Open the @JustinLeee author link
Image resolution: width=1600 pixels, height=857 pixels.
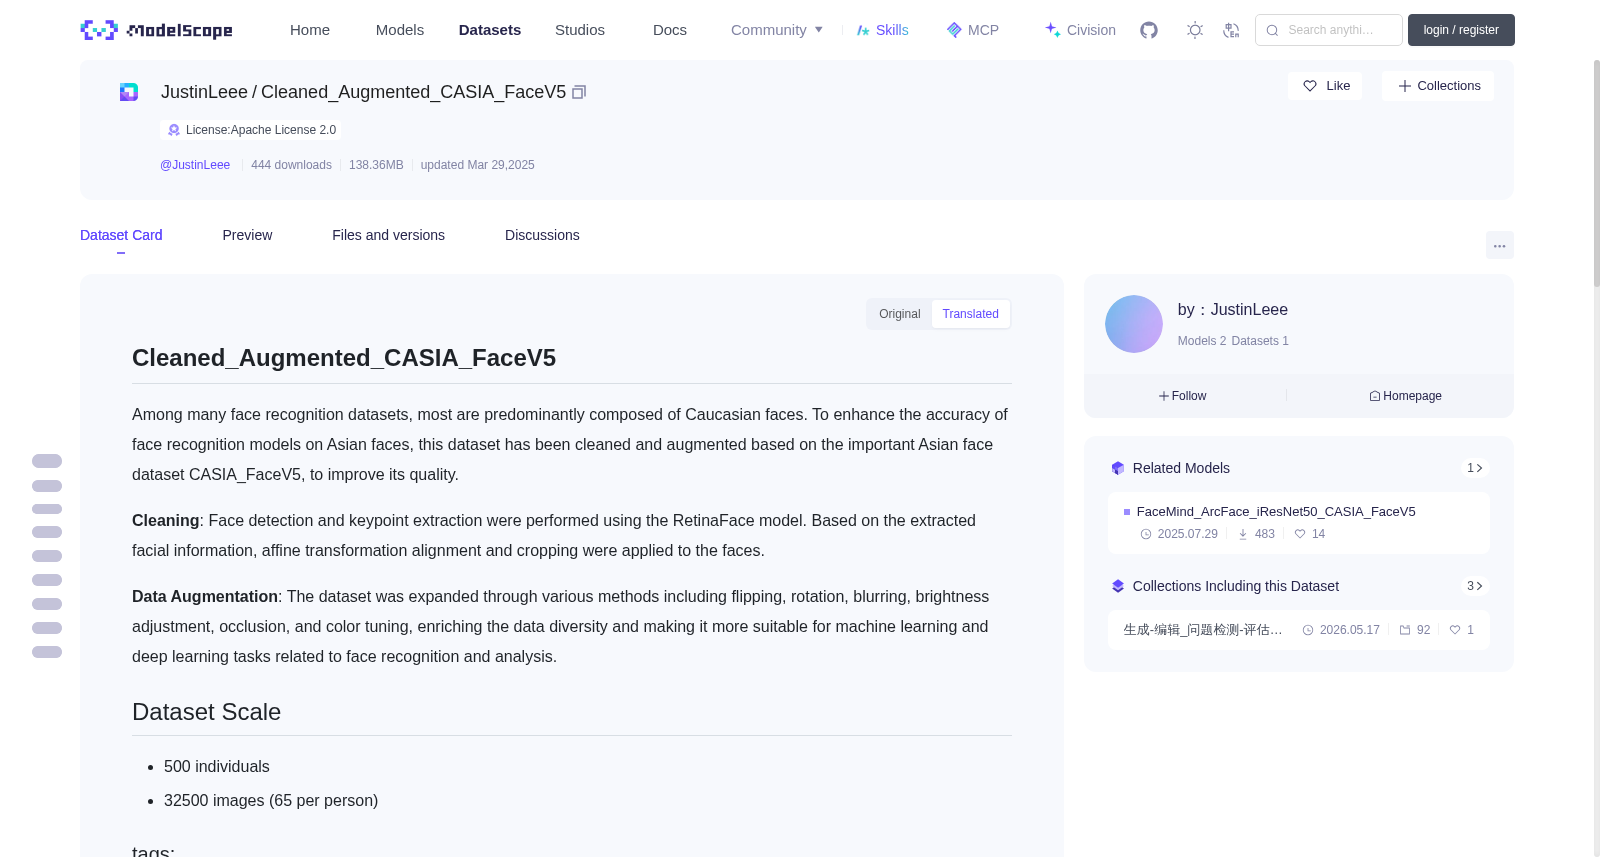195,165
